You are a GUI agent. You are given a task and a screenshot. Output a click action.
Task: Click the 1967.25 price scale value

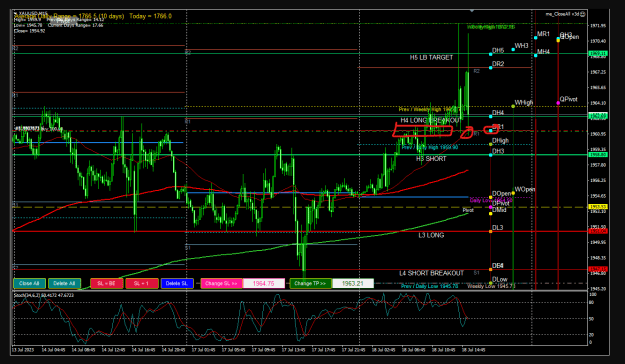click(x=598, y=72)
